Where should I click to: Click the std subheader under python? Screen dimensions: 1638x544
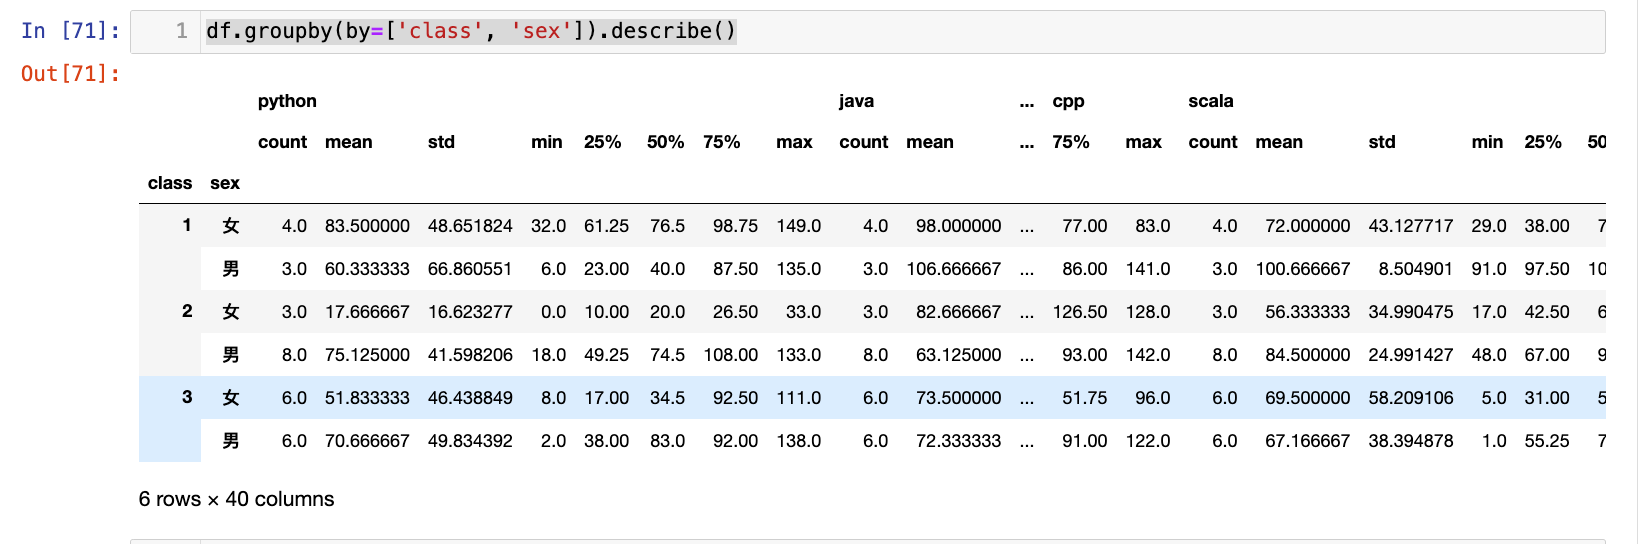[441, 142]
